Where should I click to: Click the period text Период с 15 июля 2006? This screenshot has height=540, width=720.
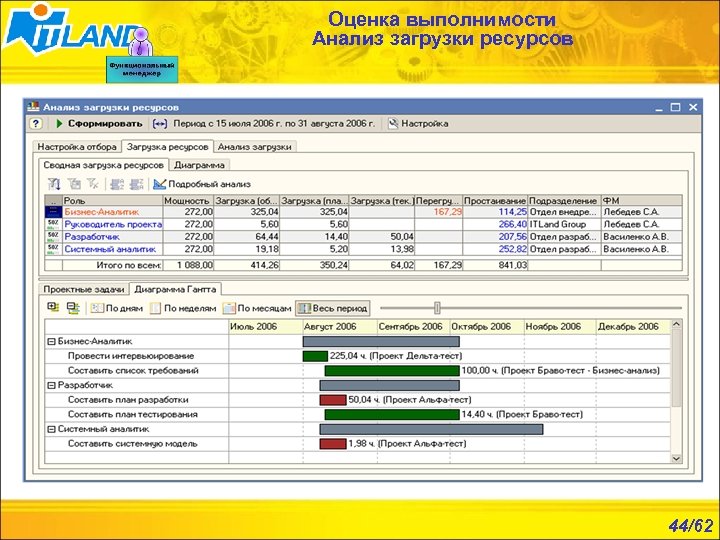click(x=274, y=124)
